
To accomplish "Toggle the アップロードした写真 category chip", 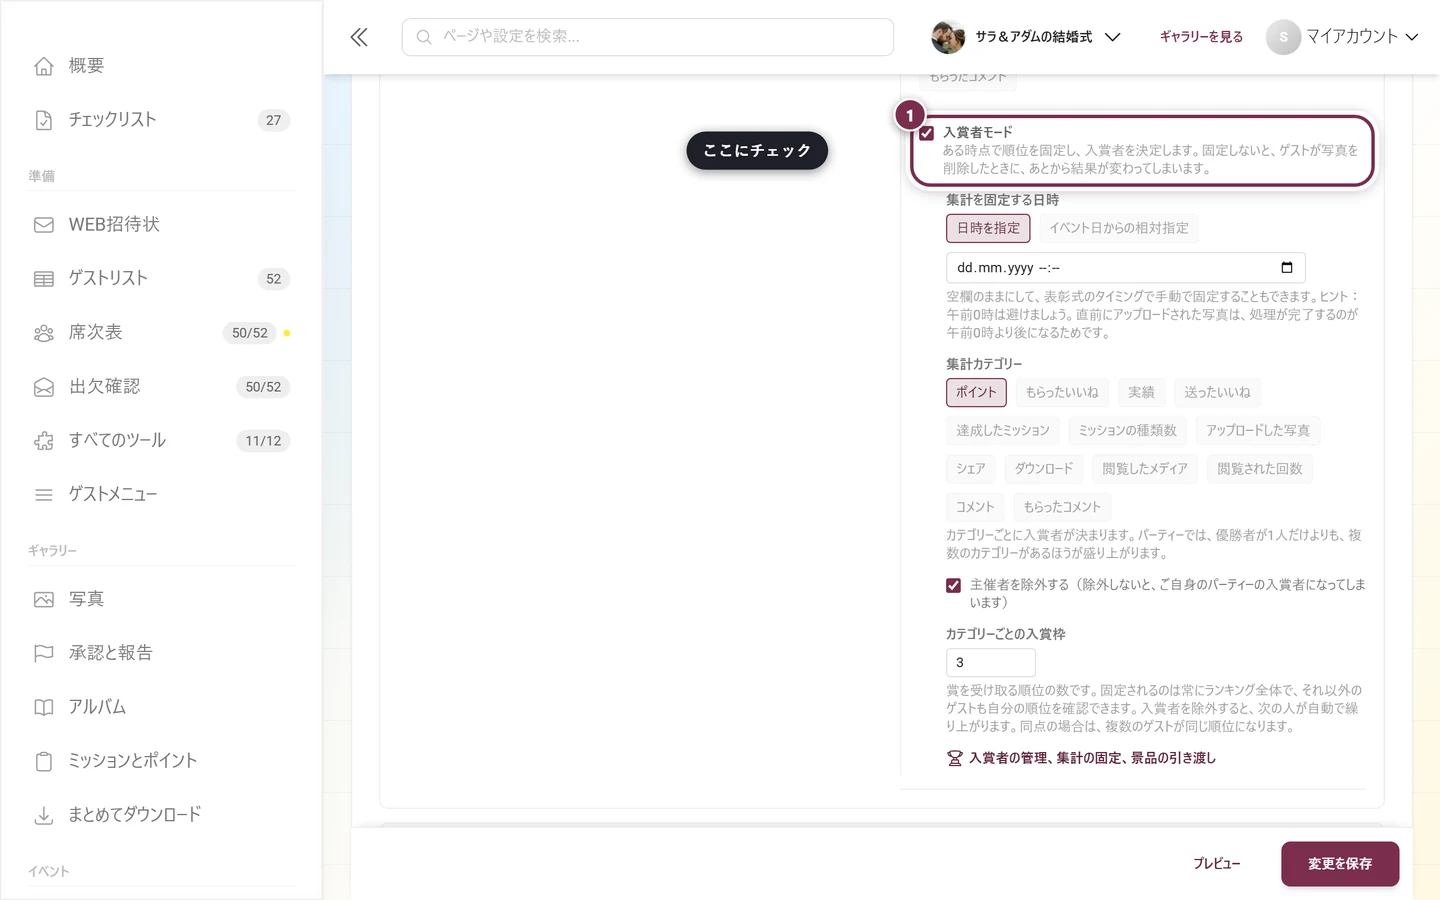I will [1258, 430].
